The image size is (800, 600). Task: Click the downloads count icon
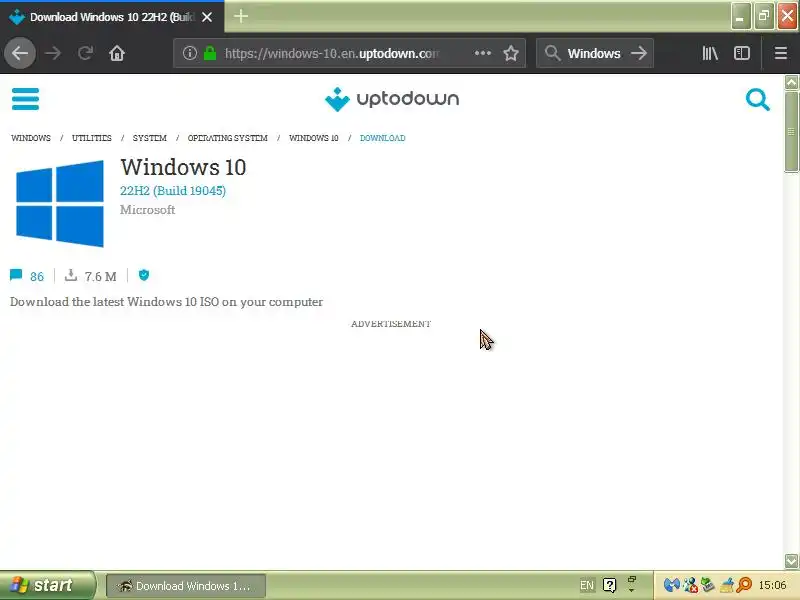tap(71, 276)
